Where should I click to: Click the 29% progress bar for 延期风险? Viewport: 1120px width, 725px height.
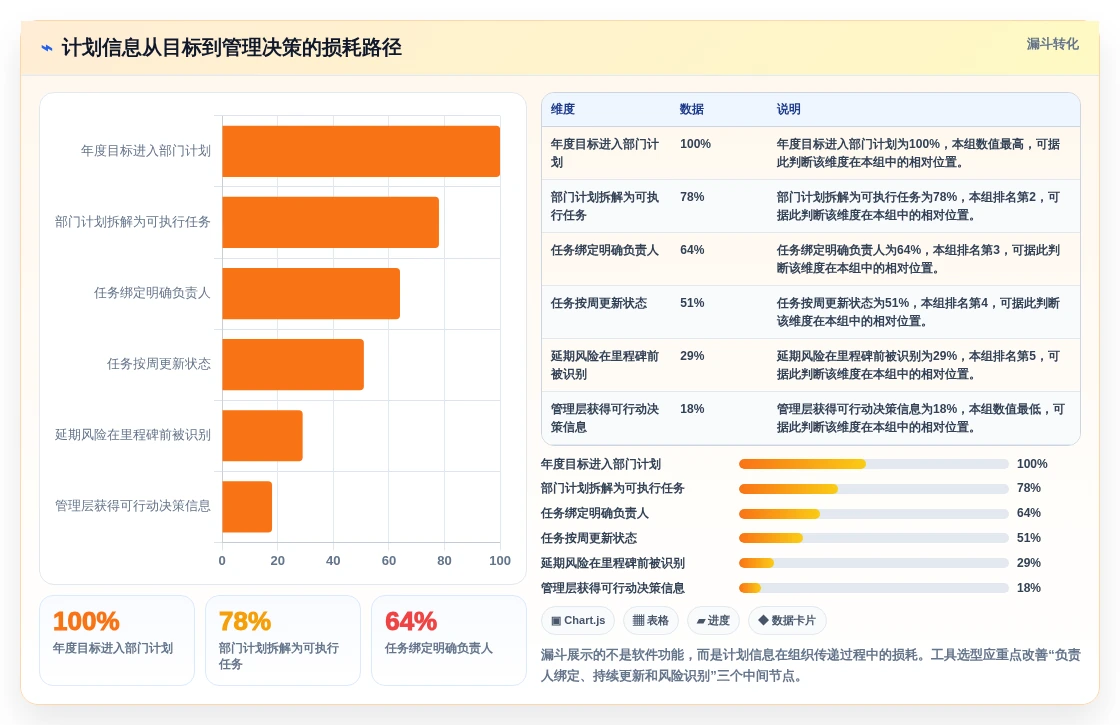[x=874, y=563]
